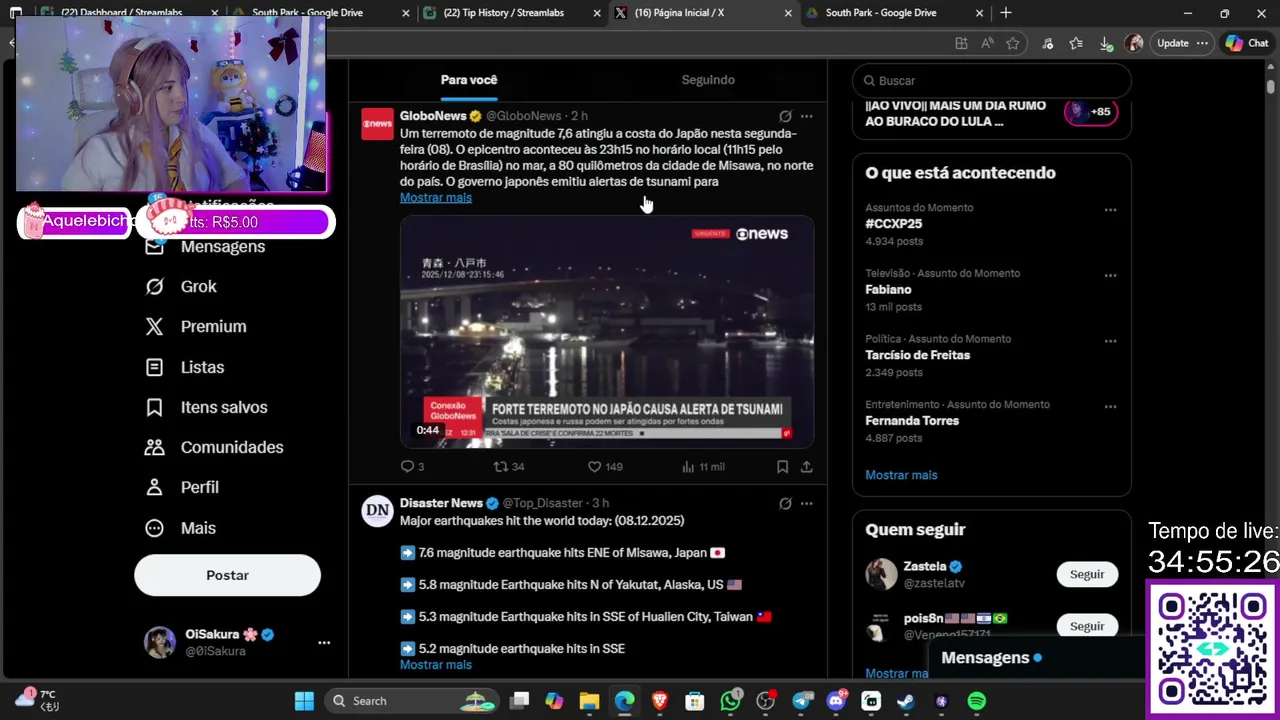Click Grok icon on GloboNews post

click(785, 116)
